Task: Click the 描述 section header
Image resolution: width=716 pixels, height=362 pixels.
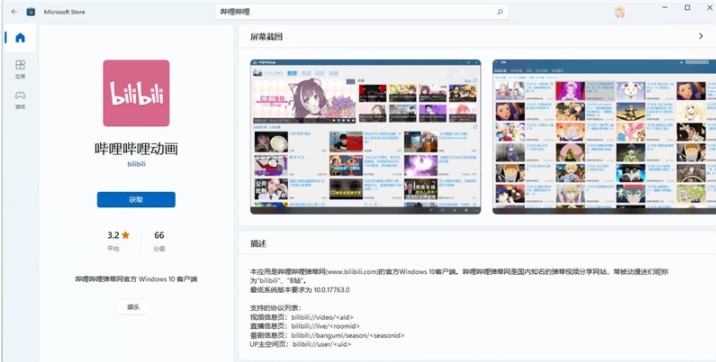Action: tap(258, 244)
